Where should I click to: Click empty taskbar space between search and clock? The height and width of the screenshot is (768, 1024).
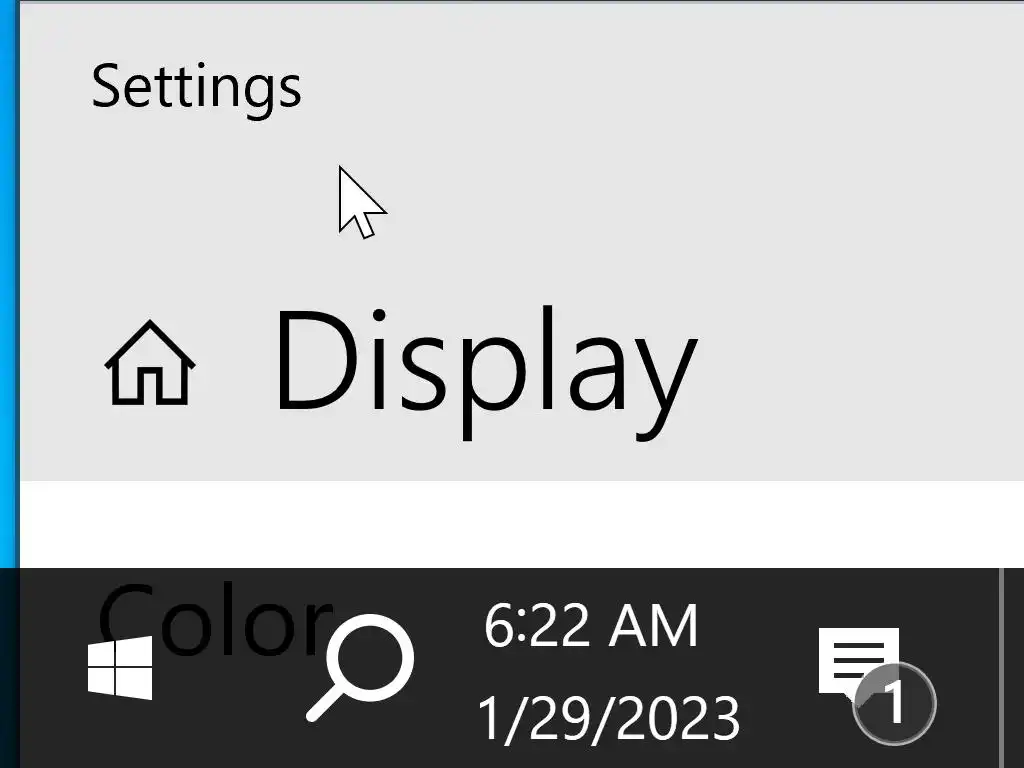point(447,667)
